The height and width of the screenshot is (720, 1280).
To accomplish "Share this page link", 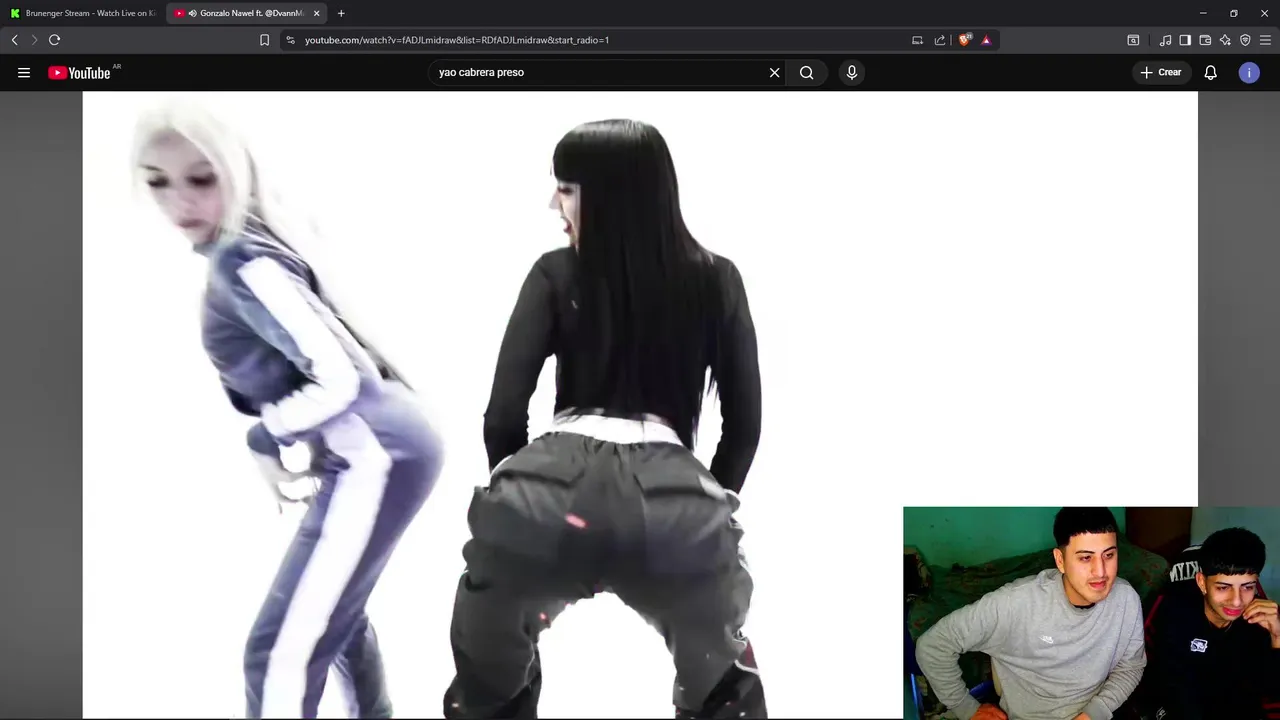I will 940,40.
